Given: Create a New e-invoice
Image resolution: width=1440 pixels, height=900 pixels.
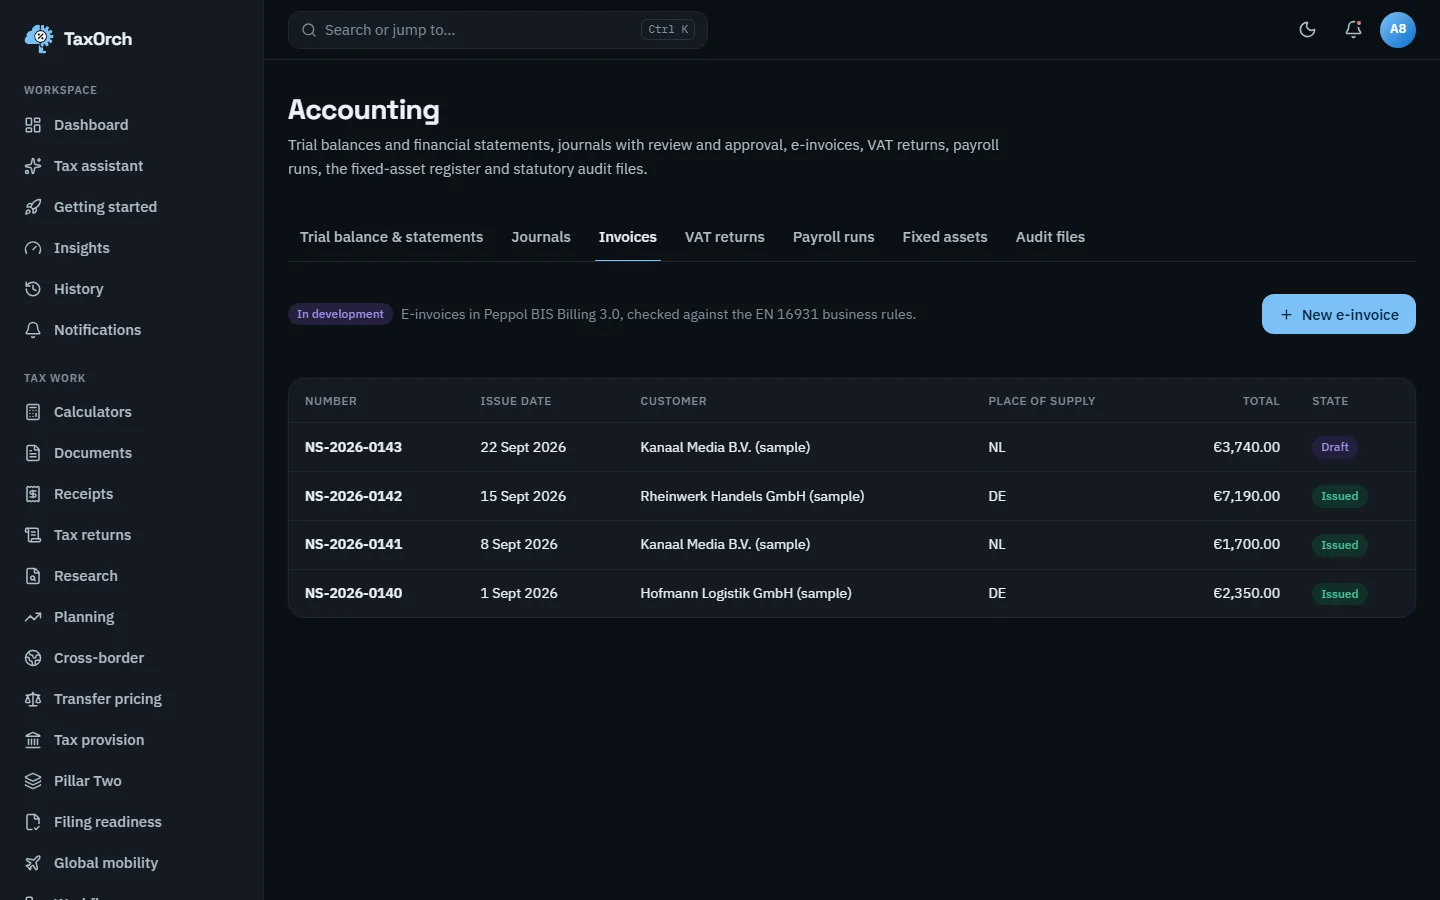Looking at the screenshot, I should [x=1339, y=314].
